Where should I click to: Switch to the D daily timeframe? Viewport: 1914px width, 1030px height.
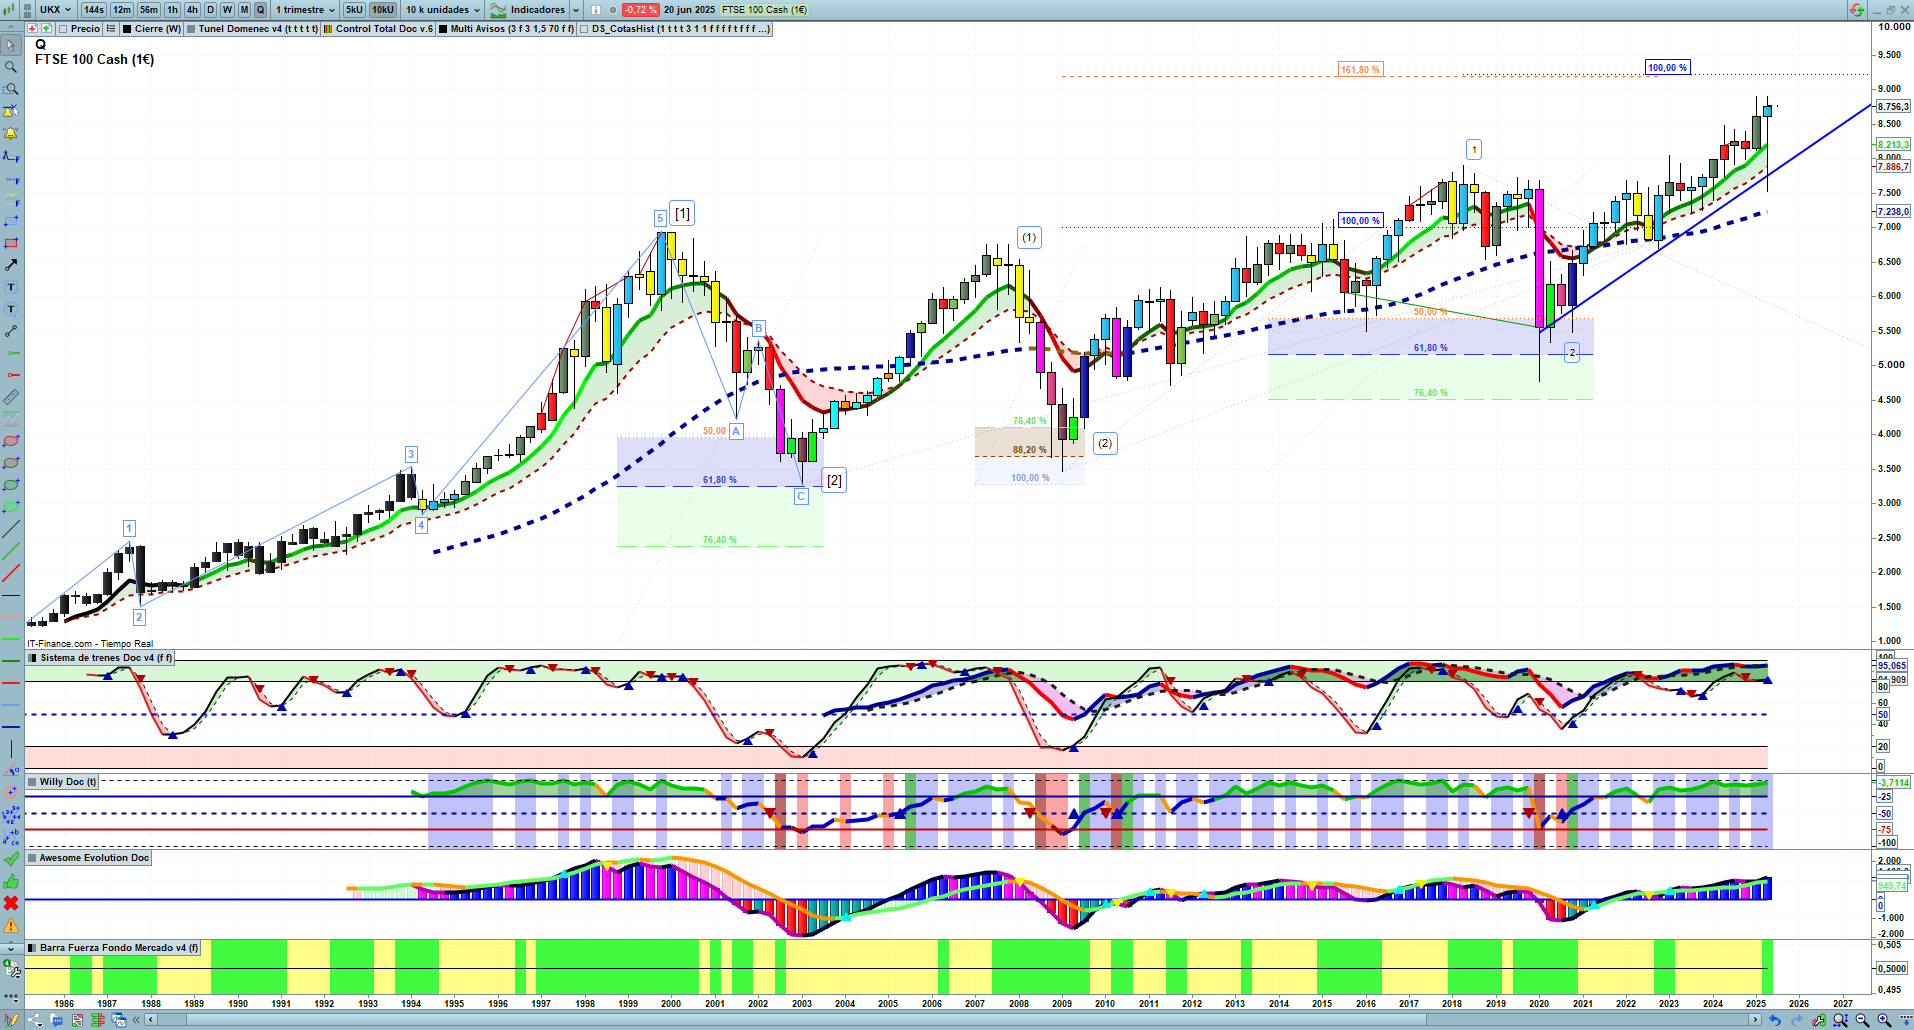click(x=210, y=10)
